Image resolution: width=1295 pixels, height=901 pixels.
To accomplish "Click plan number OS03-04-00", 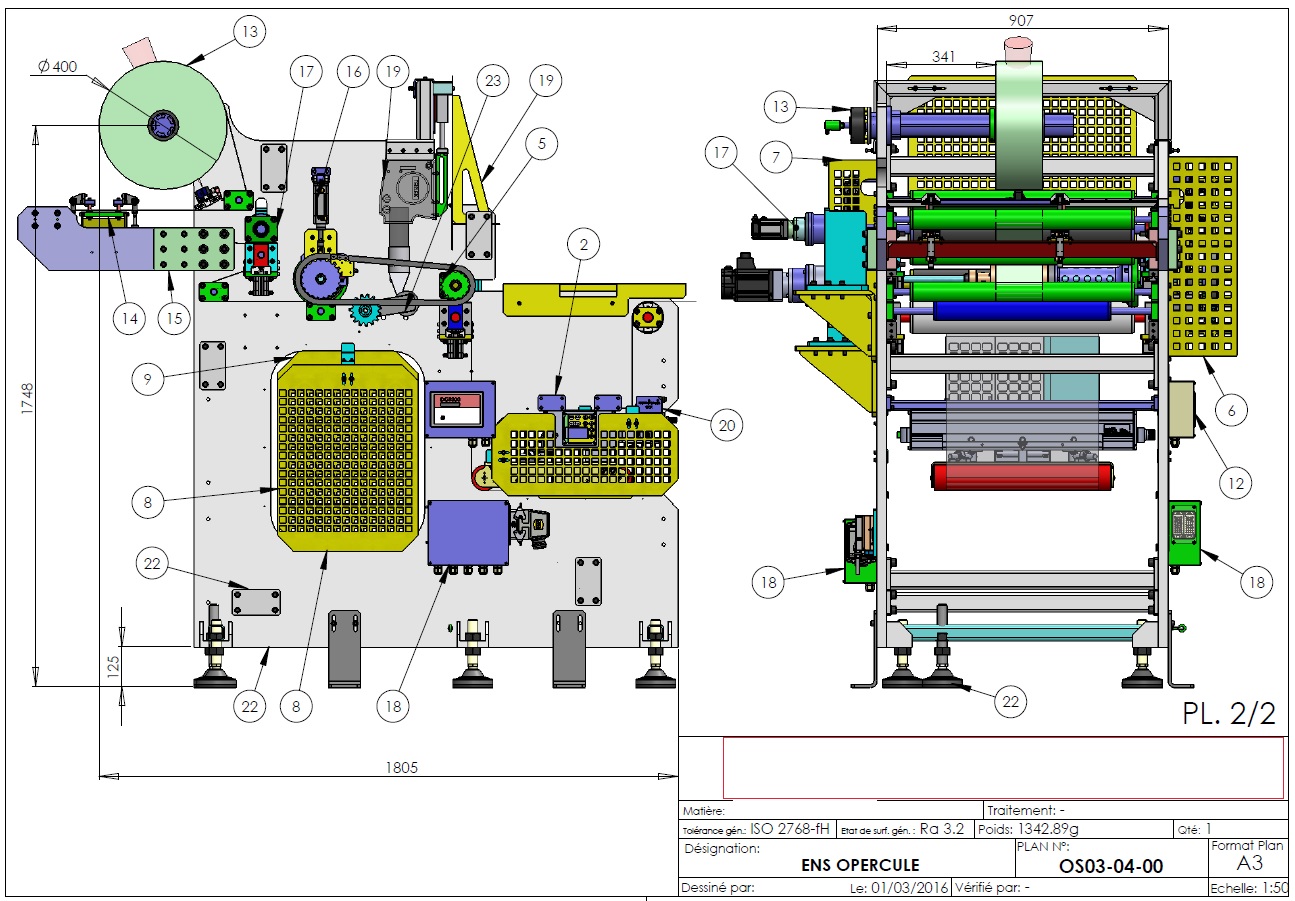I will point(1110,866).
